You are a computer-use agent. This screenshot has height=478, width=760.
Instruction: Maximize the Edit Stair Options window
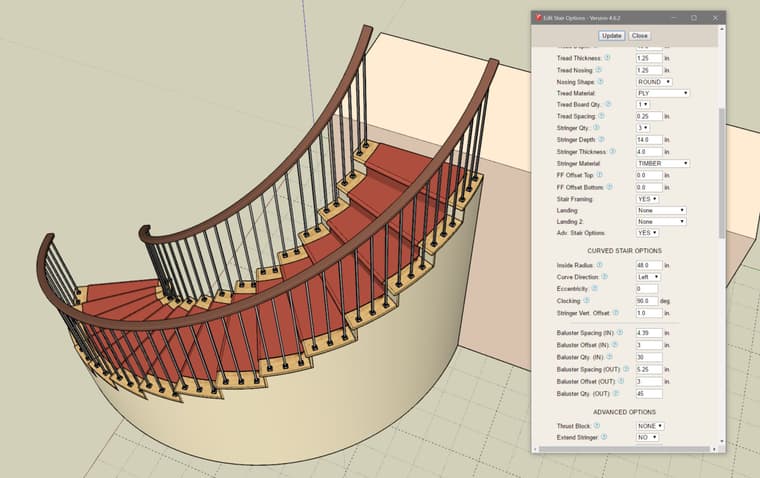[x=694, y=17]
